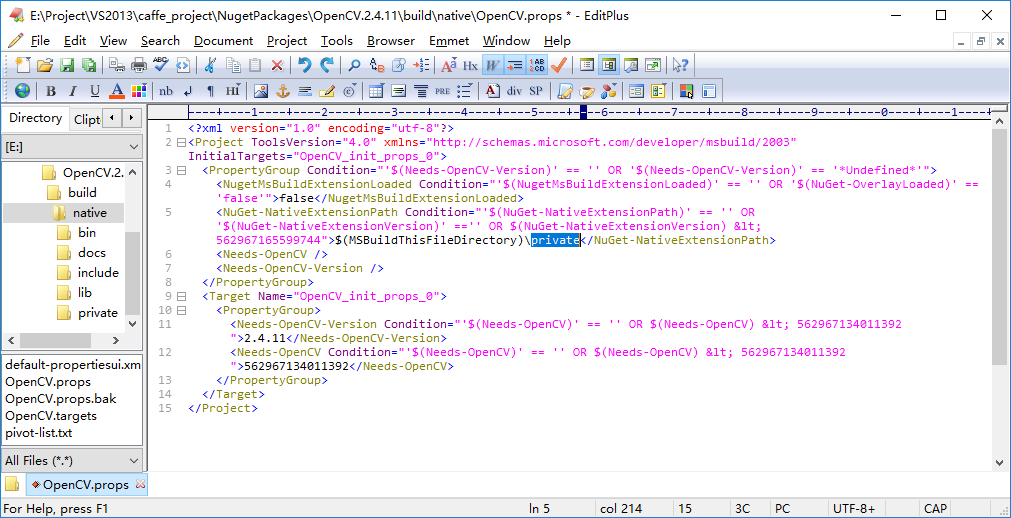Screen dimensions: 1011x518
Task: Click the HTML table icon
Action: [x=377, y=91]
